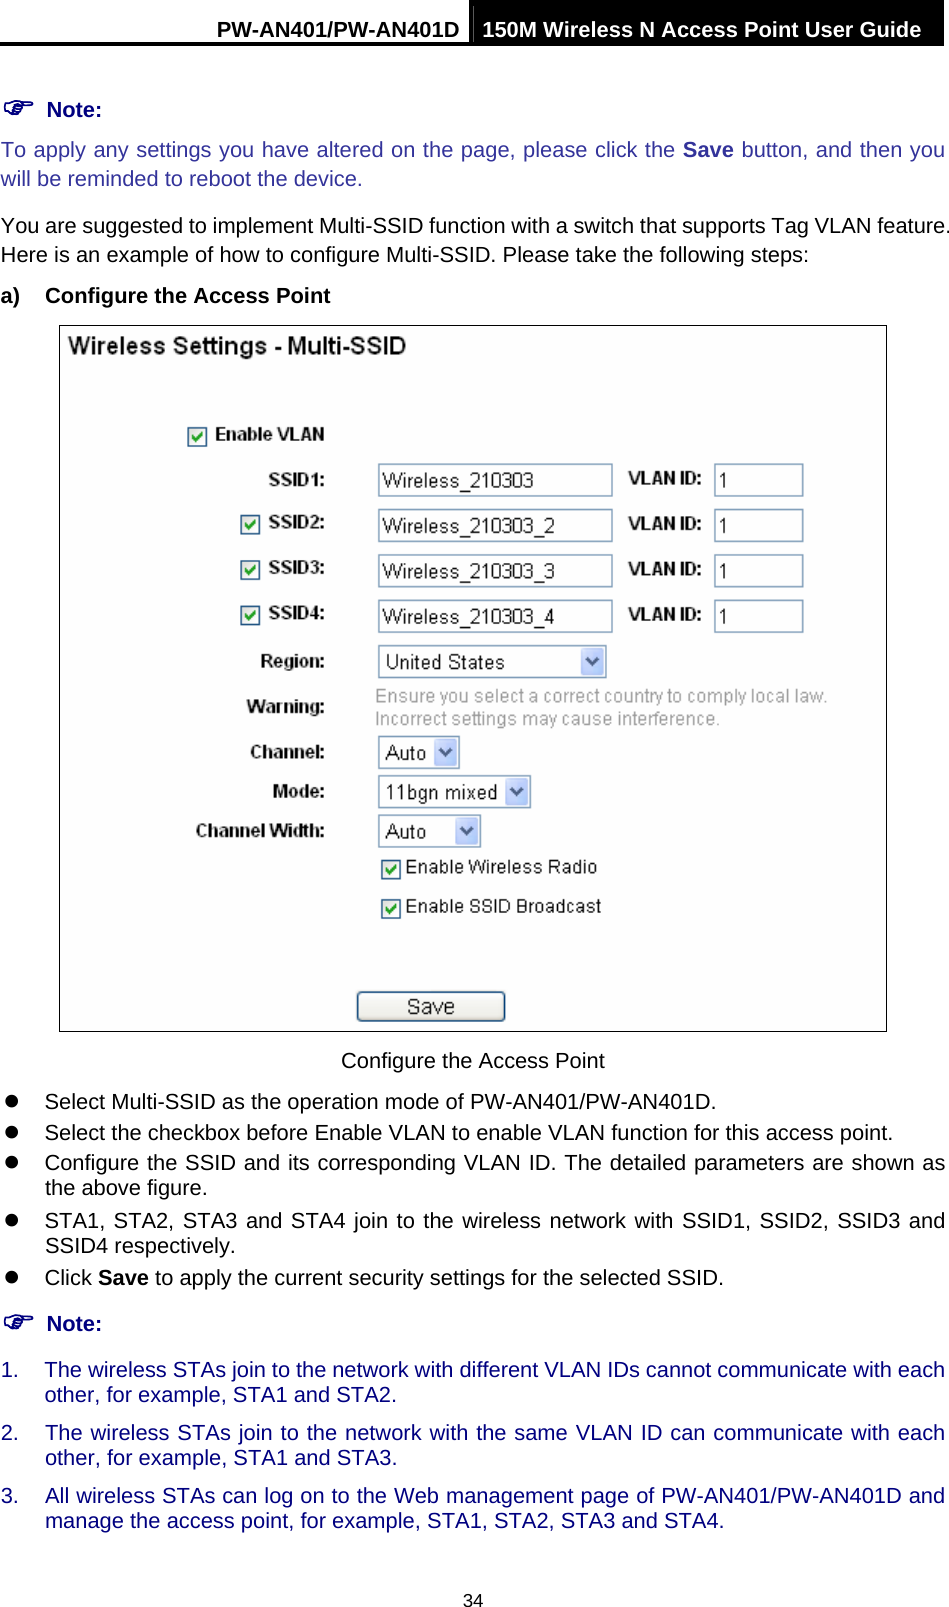This screenshot has width=949, height=1607.
Task: Uncheck the SSID4 checkbox
Action: 250,615
